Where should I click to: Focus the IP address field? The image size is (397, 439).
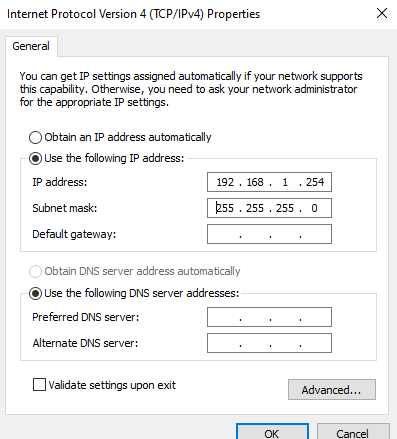click(269, 182)
